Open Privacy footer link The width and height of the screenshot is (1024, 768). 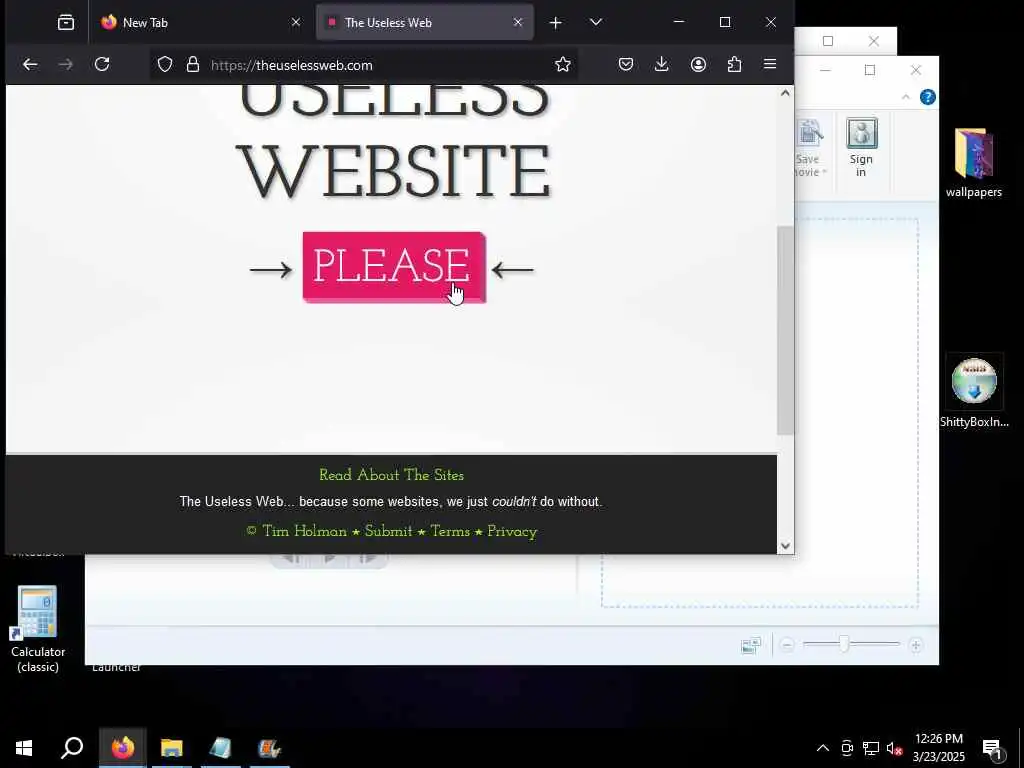click(x=512, y=531)
